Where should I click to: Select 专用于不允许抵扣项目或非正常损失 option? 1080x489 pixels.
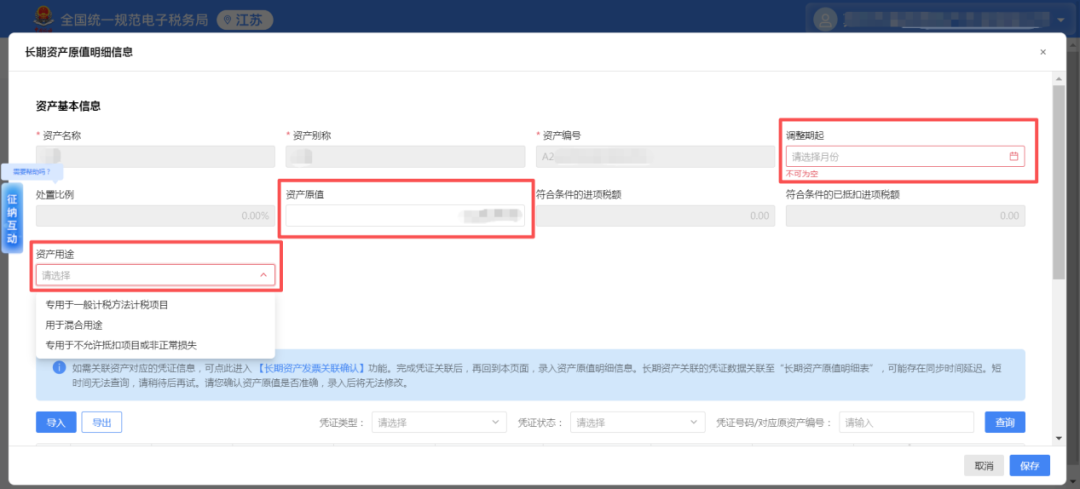click(x=155, y=344)
